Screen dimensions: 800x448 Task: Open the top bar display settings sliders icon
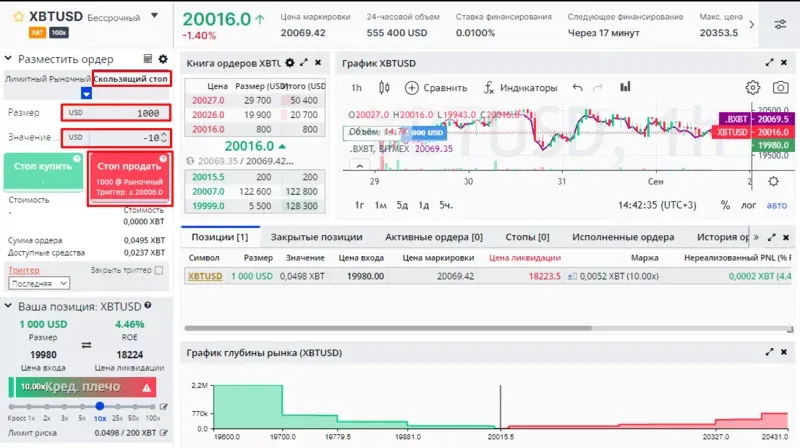[x=780, y=24]
